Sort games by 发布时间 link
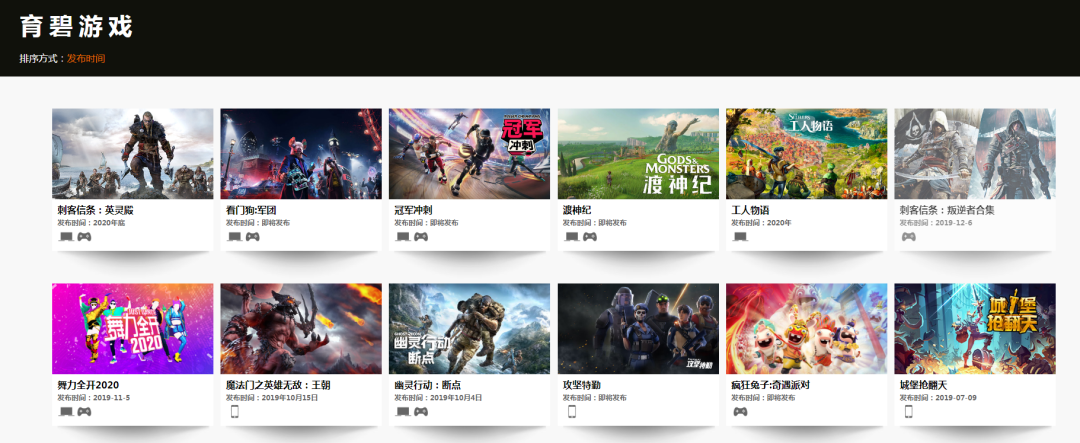The width and height of the screenshot is (1080, 443). [86, 59]
